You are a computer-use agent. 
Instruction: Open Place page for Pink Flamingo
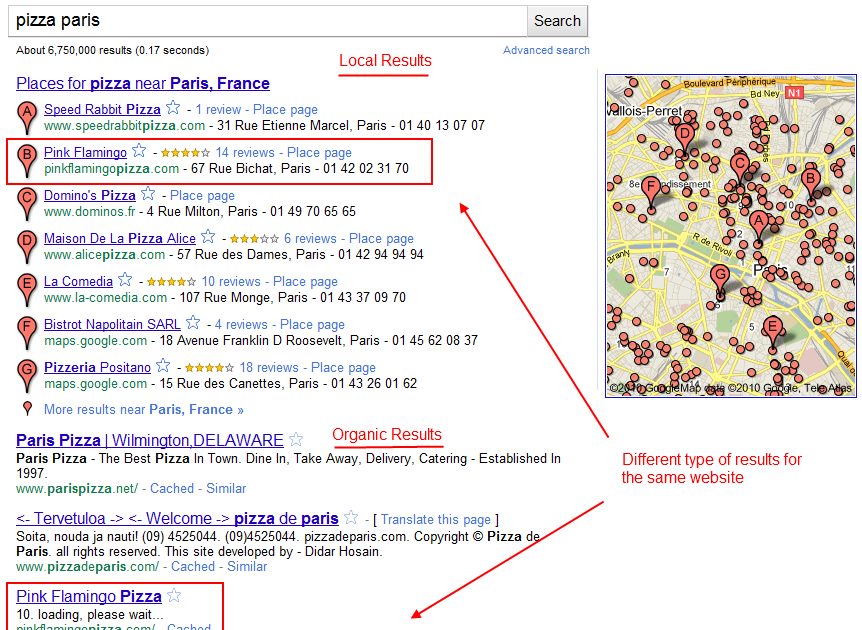coord(319,153)
